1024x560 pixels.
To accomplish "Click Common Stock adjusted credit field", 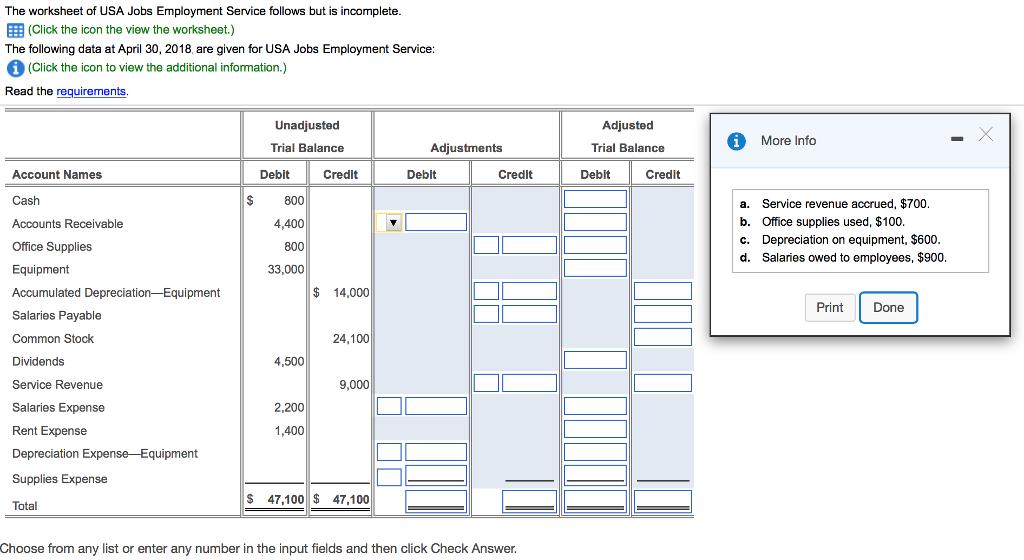I will [662, 337].
